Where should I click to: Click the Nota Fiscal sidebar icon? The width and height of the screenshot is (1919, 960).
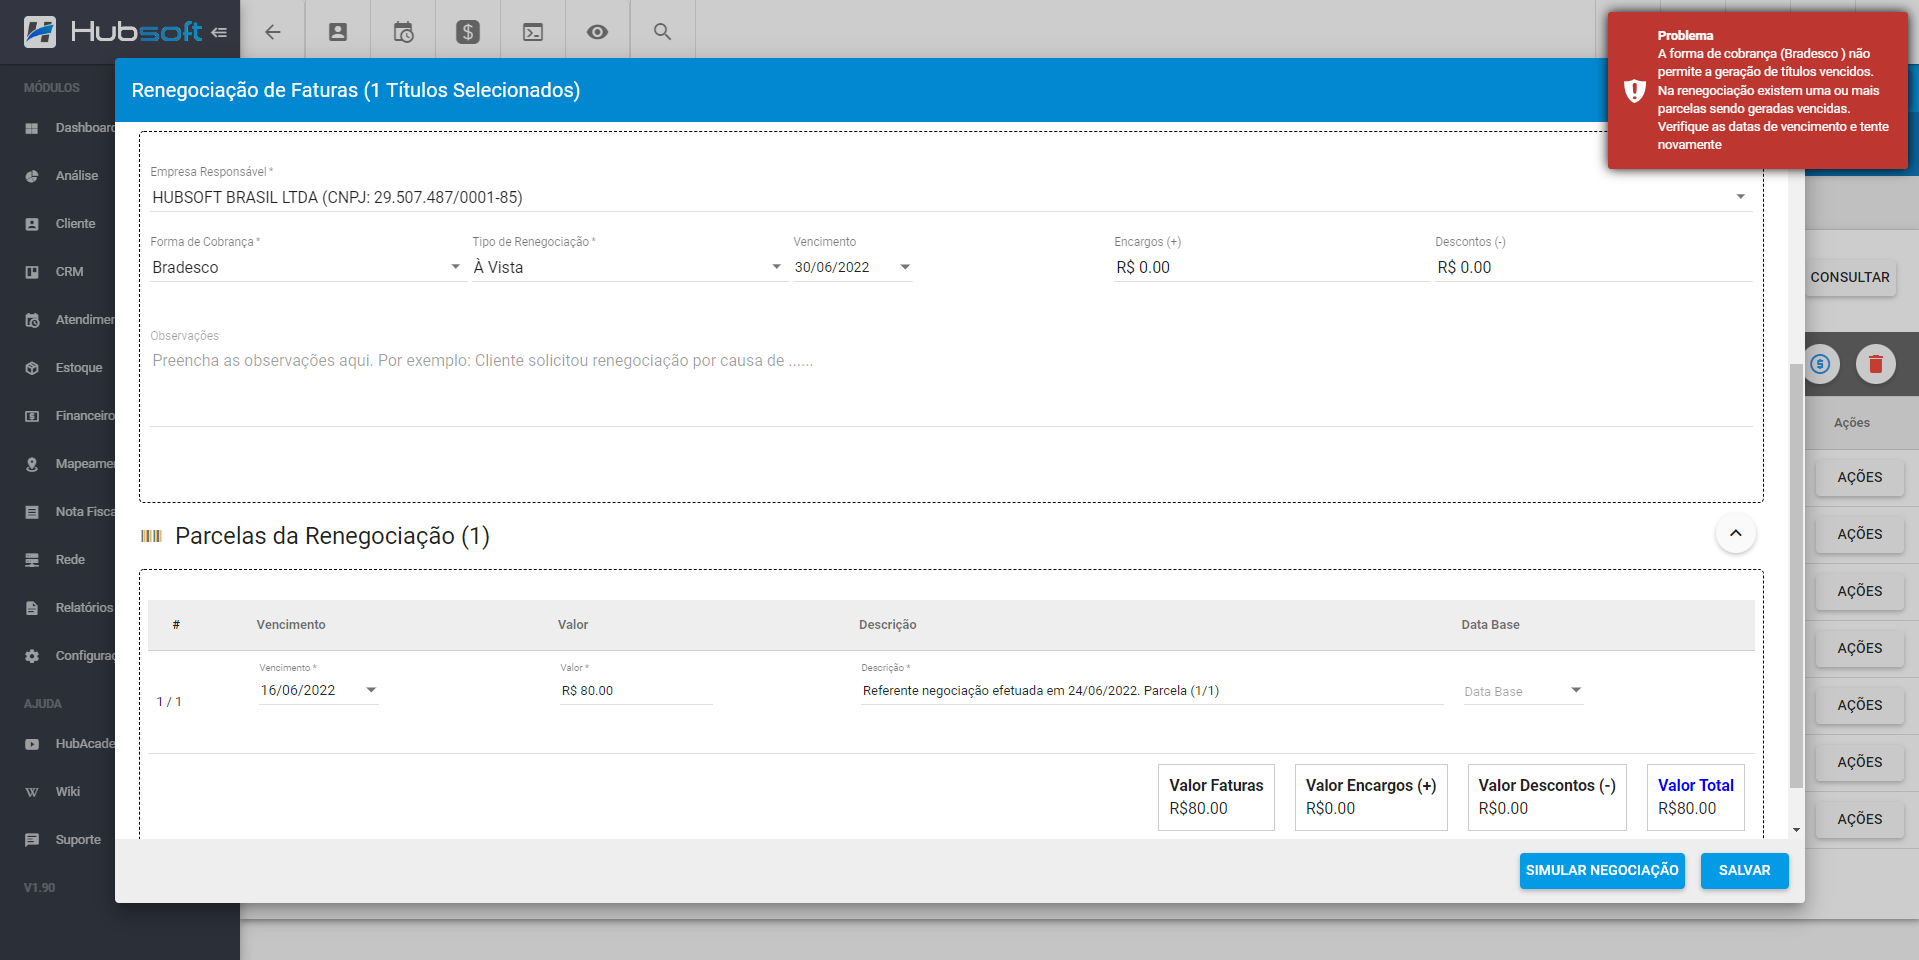click(x=32, y=512)
